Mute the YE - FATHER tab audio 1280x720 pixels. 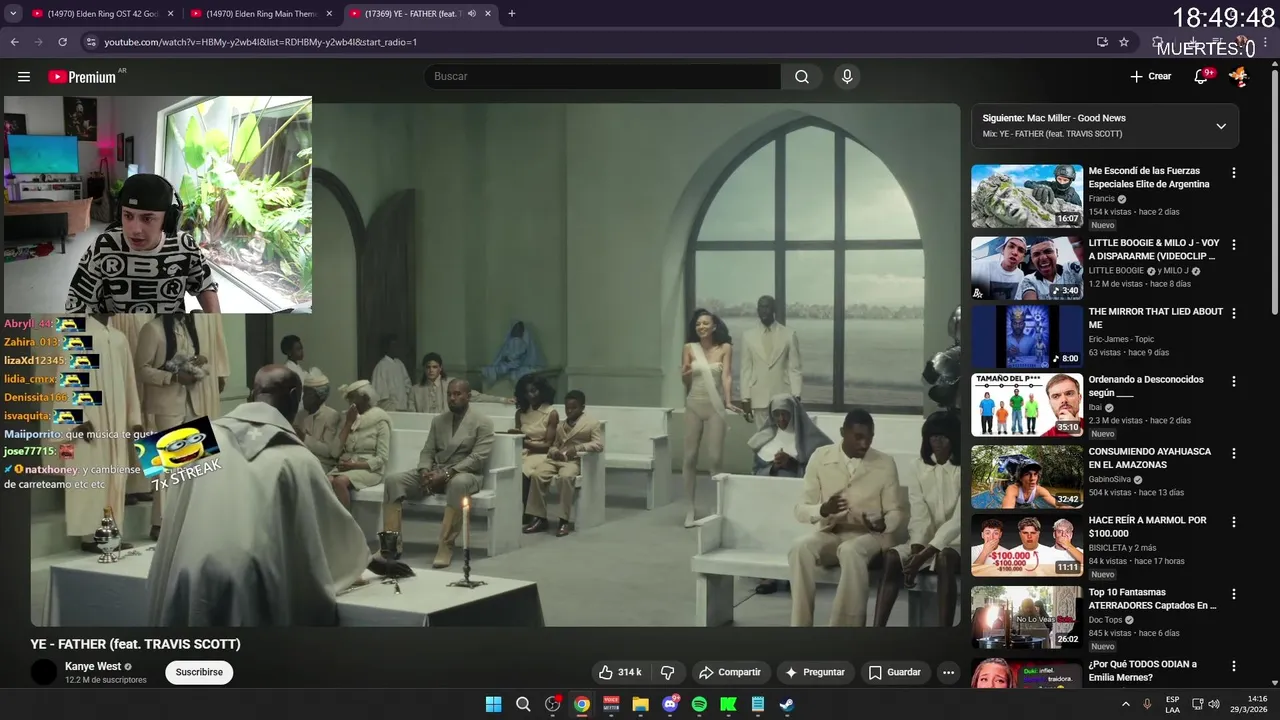471,14
